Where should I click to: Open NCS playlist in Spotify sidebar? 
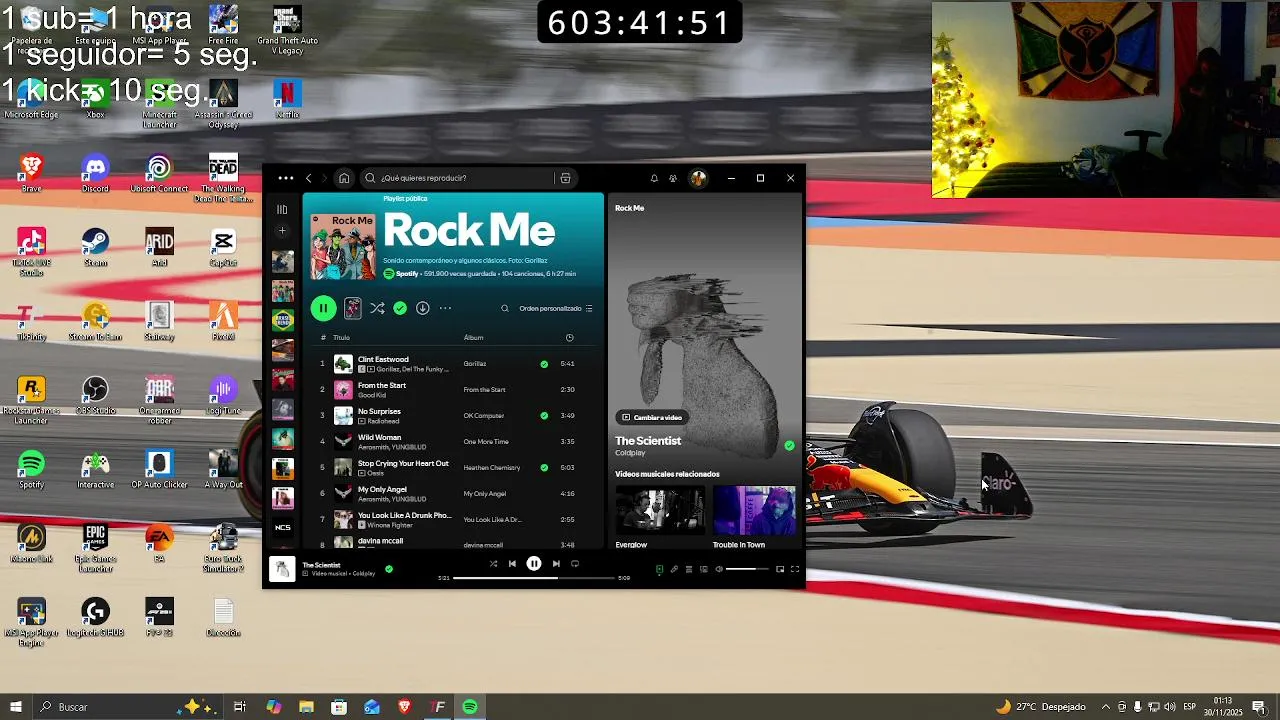click(x=283, y=527)
